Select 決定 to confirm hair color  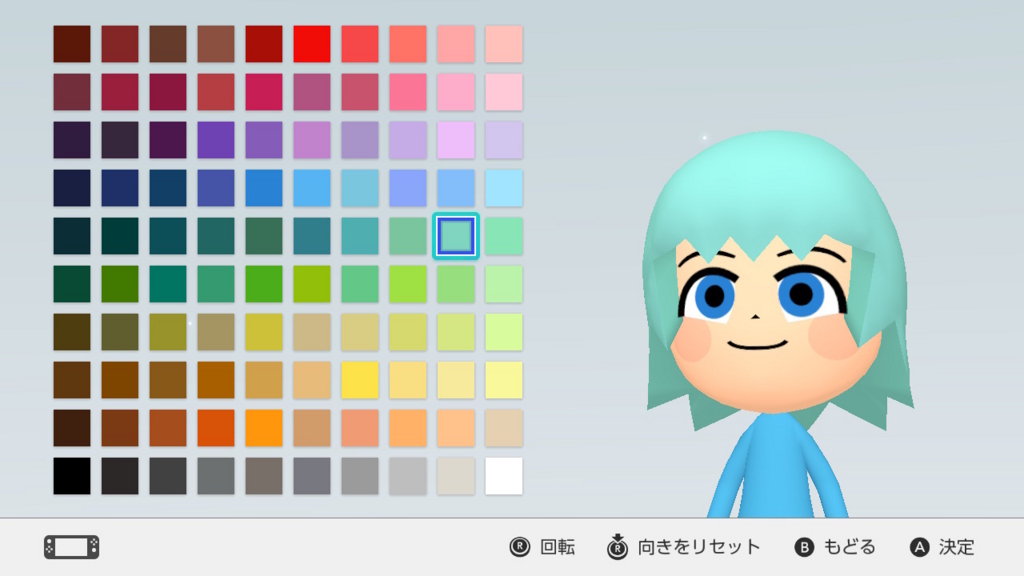[957, 547]
